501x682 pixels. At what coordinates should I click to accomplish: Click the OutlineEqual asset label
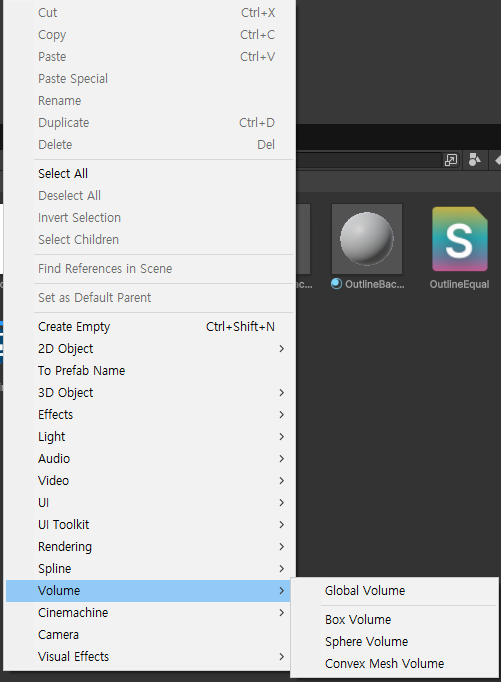459,284
